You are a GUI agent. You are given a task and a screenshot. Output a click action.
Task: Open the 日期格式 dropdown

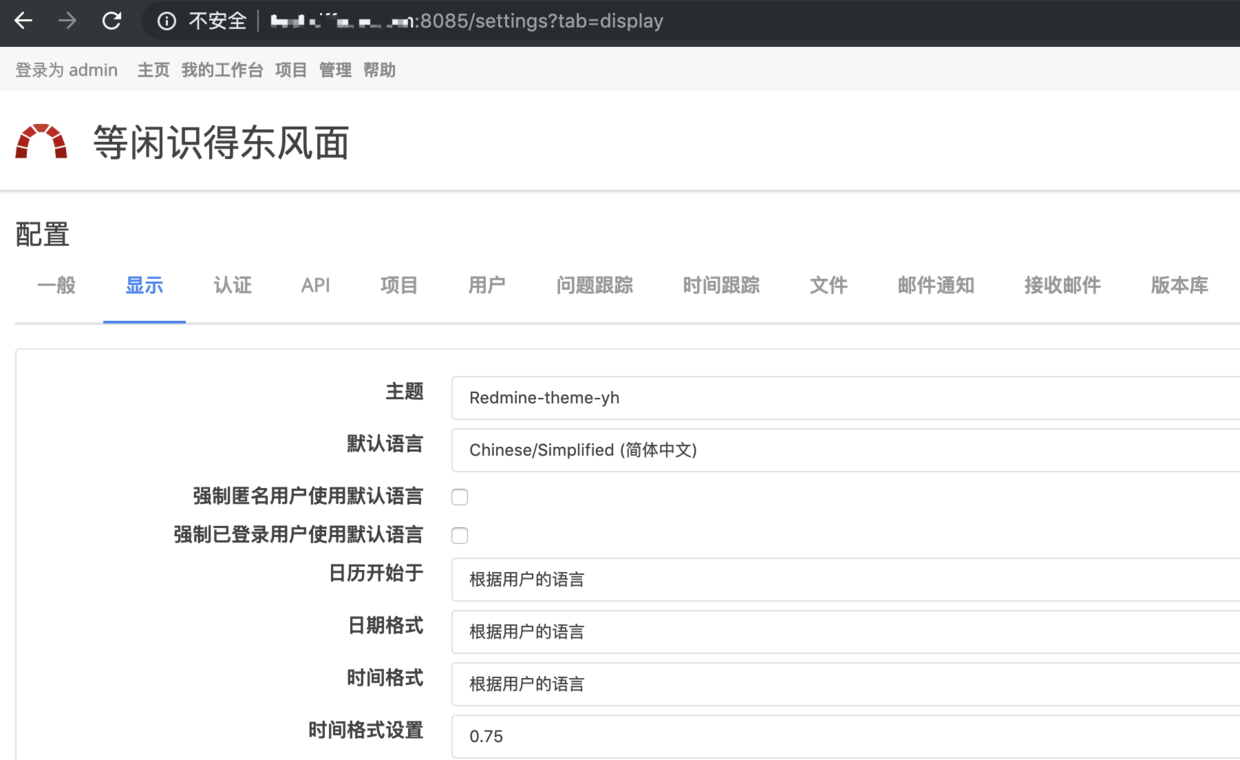point(845,632)
